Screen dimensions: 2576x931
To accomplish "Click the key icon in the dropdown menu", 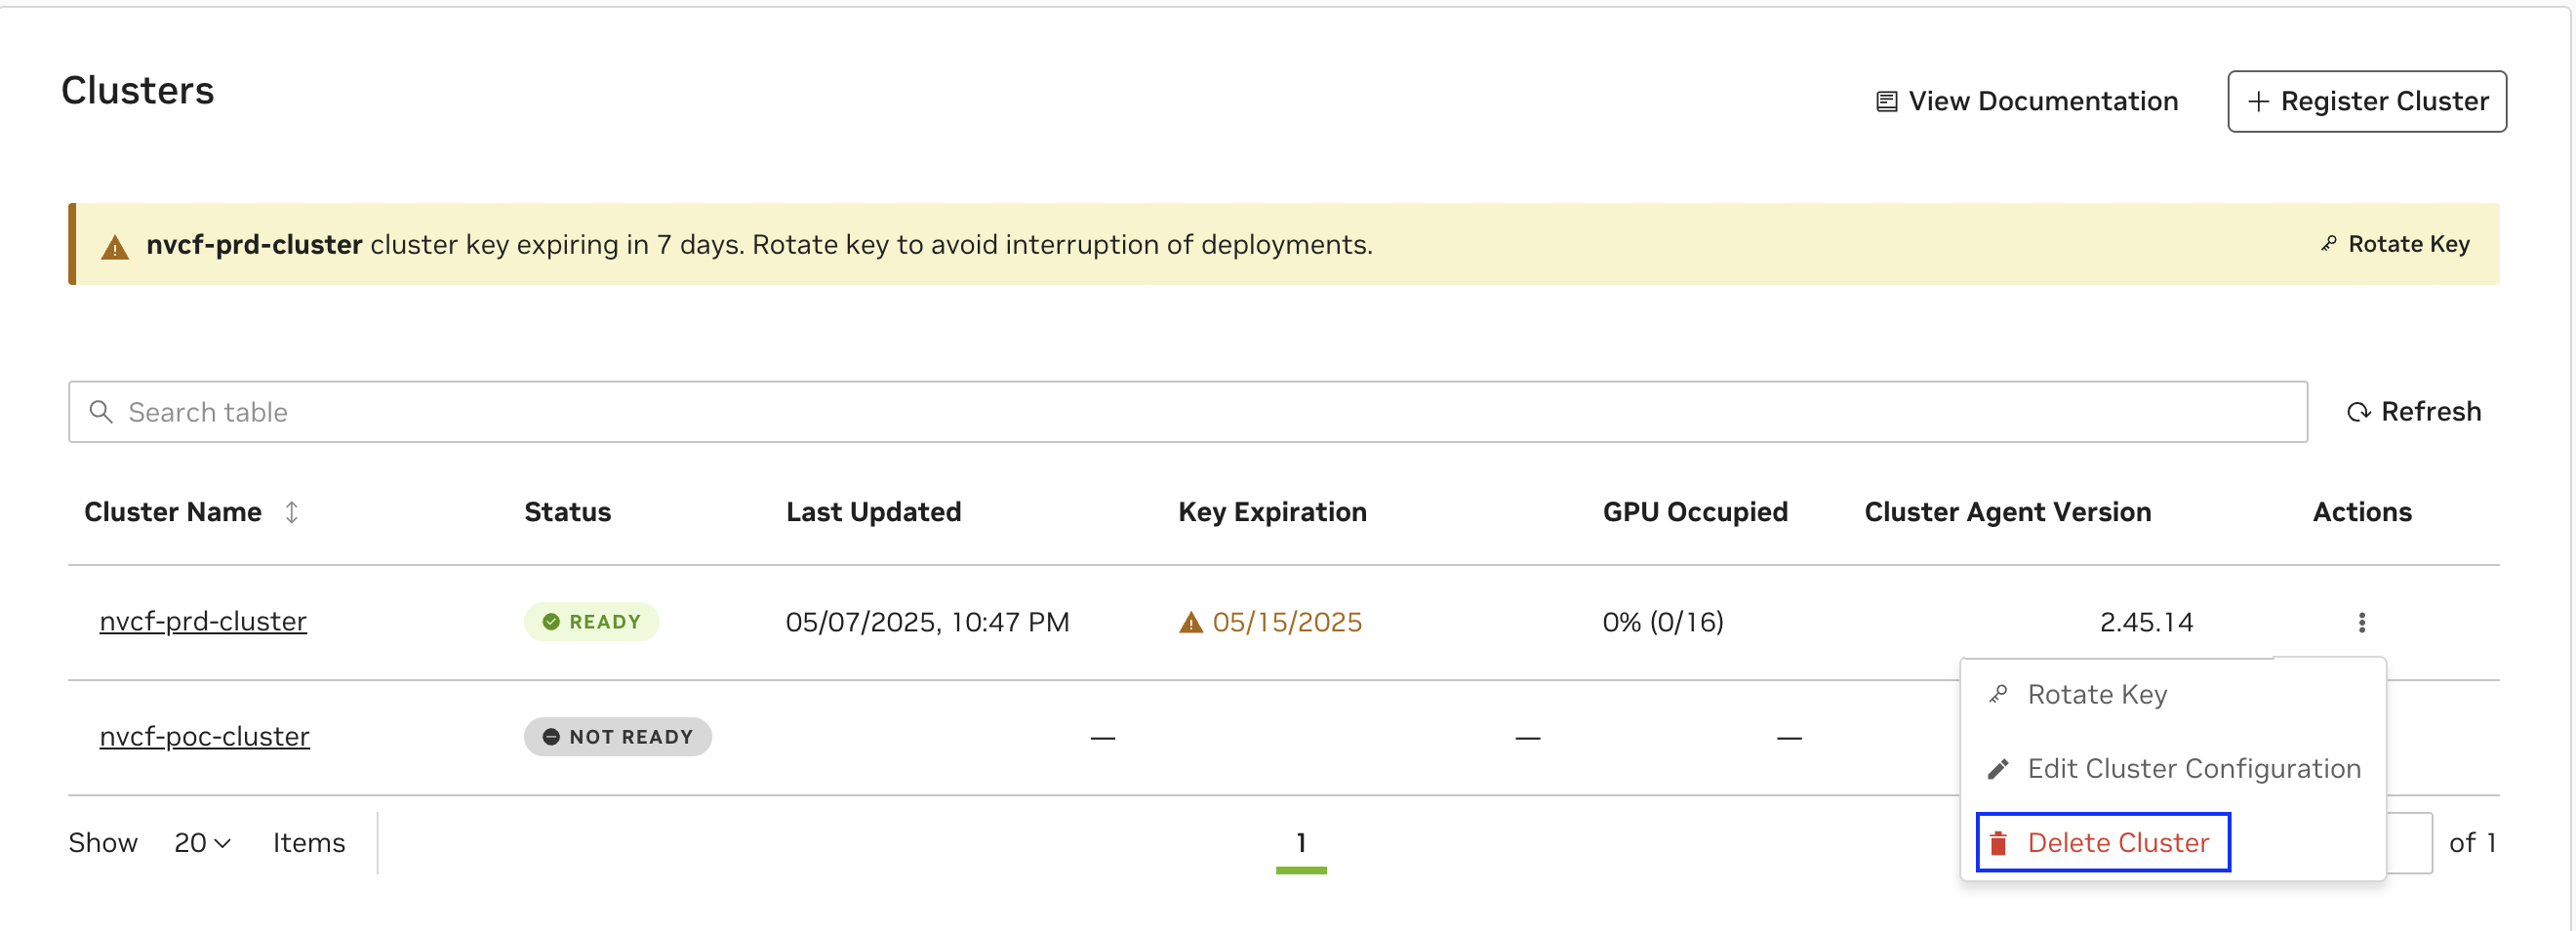I will [x=1998, y=694].
